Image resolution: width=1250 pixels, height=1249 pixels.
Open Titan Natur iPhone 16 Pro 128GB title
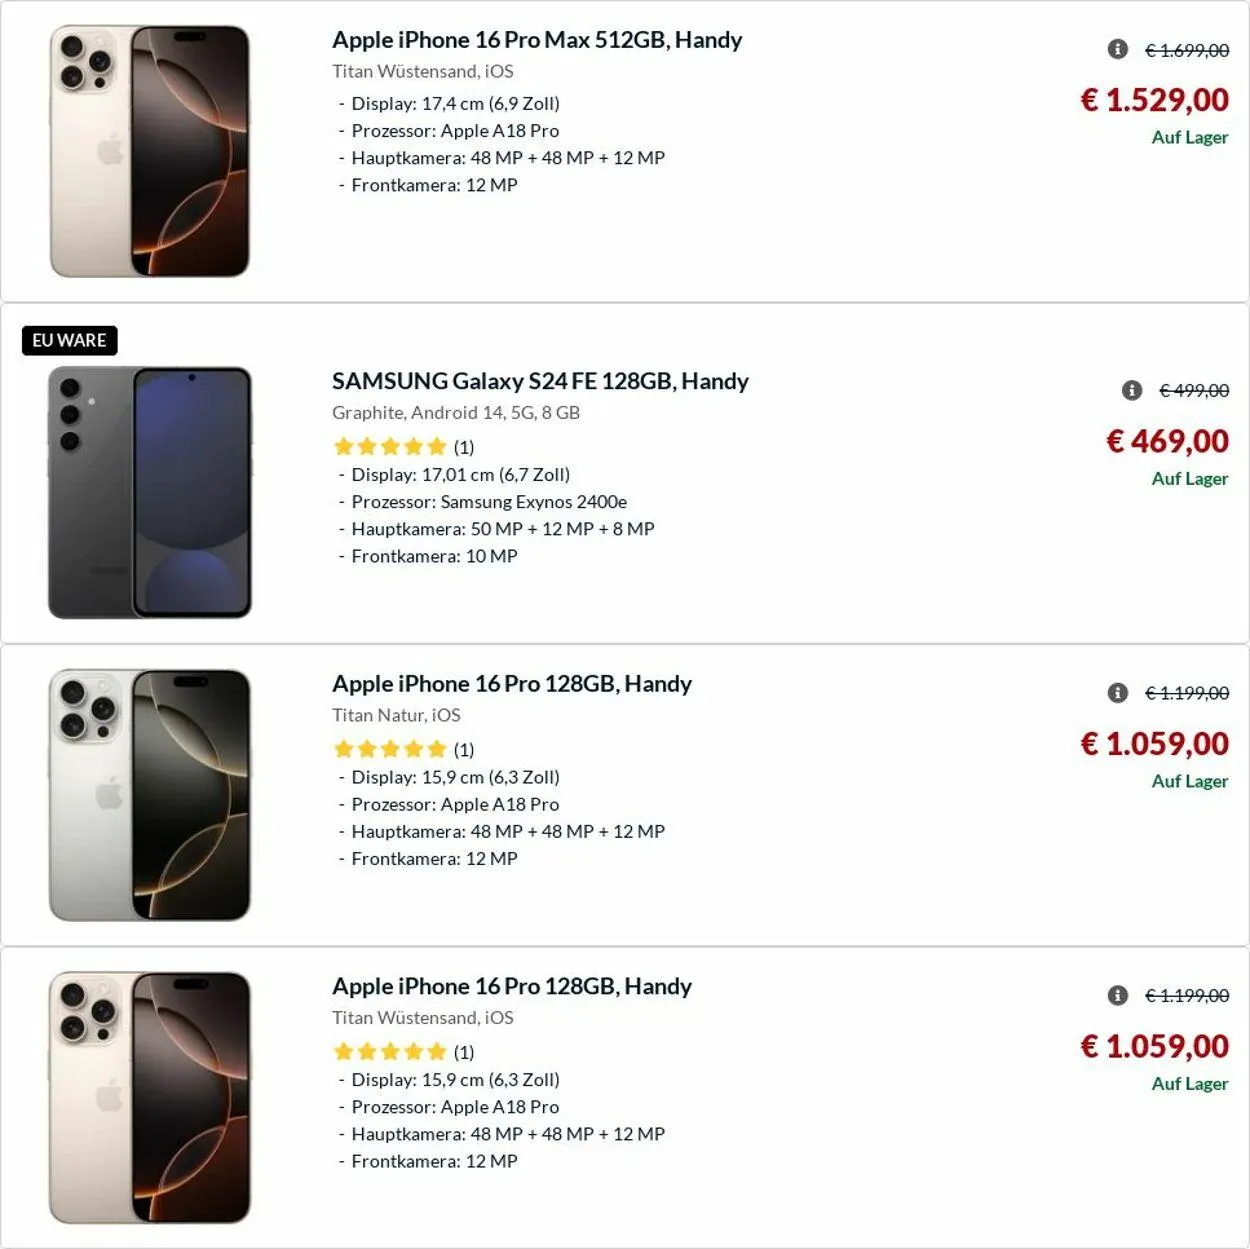pos(512,684)
